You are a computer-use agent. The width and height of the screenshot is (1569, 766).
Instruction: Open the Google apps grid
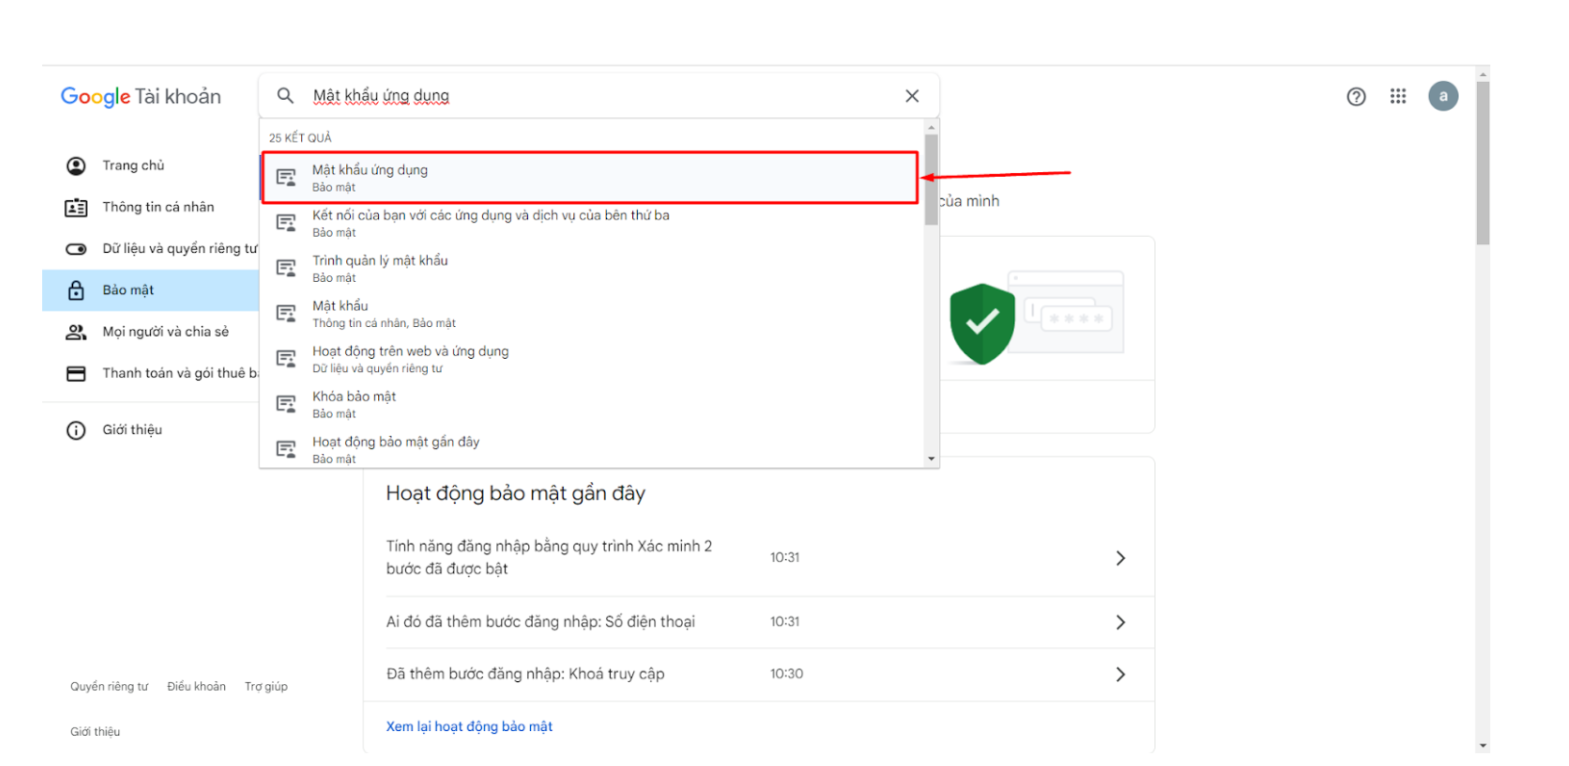1397,96
